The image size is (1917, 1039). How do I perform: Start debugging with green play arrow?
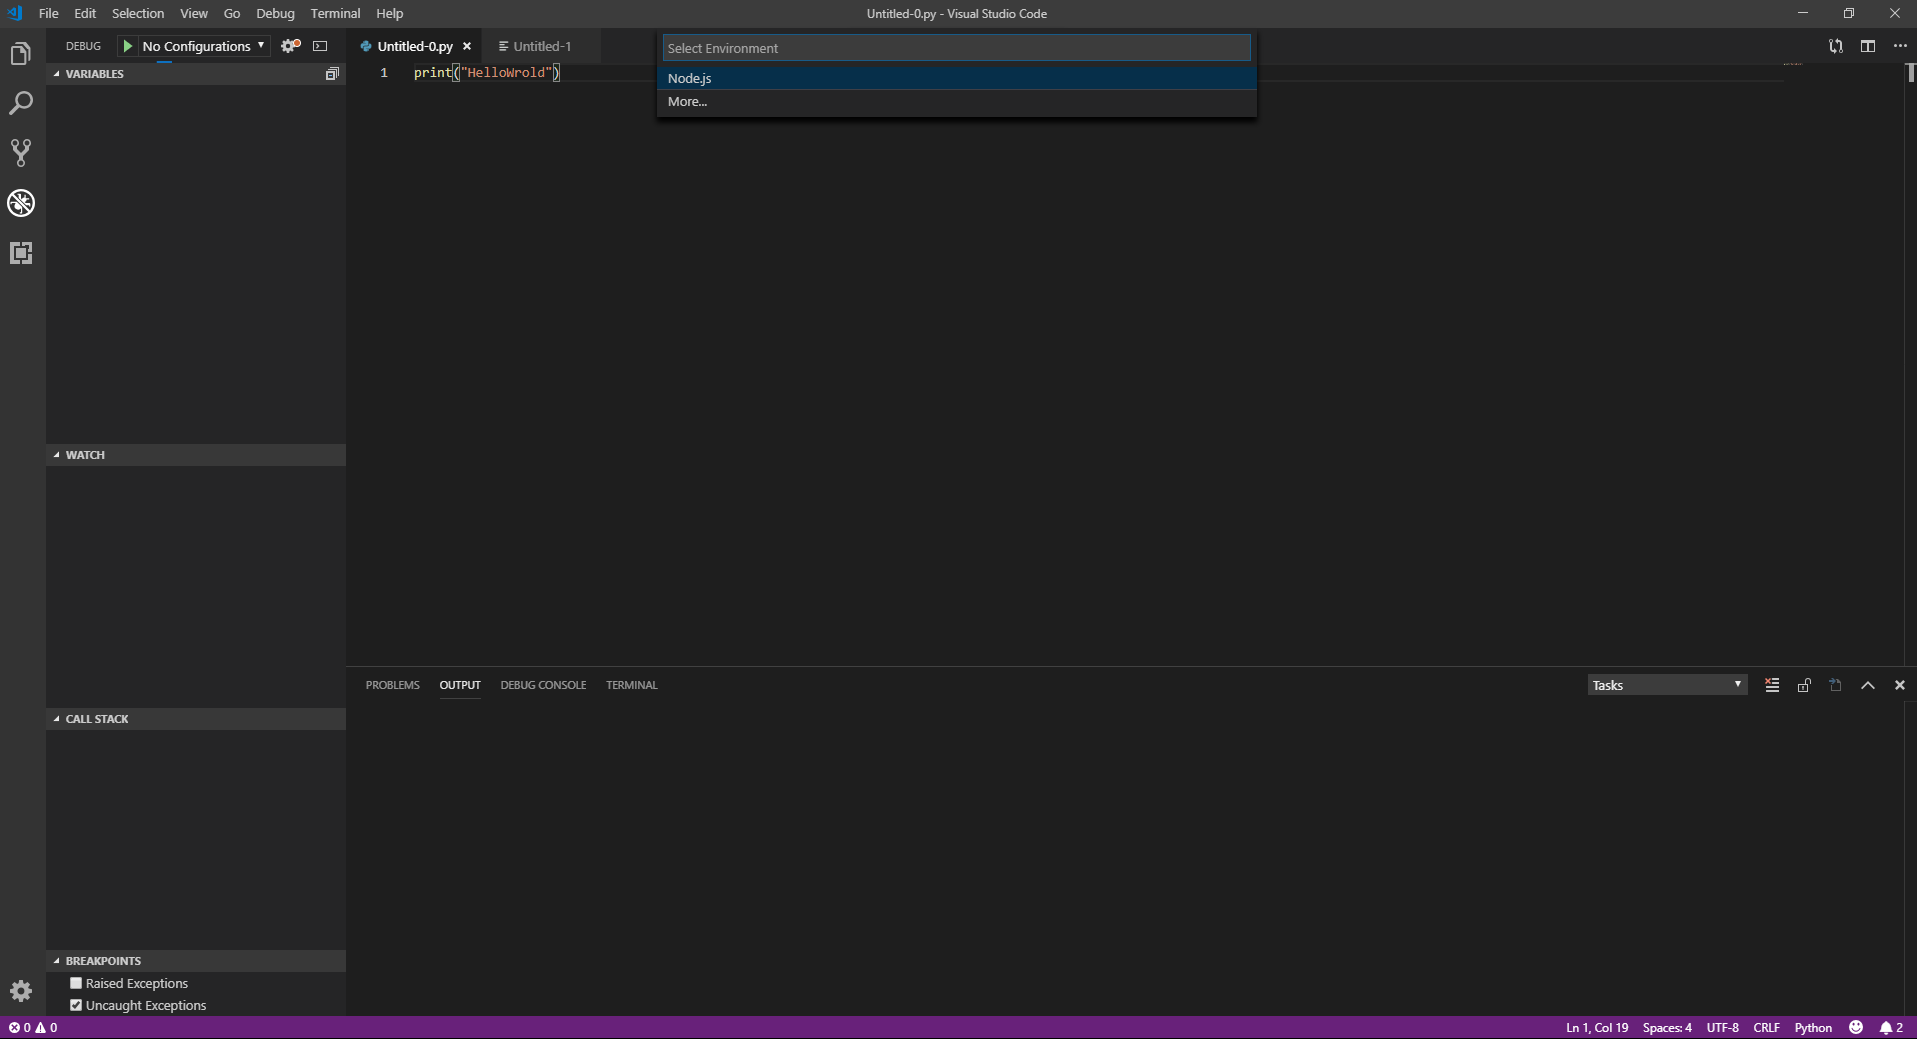[x=128, y=46]
